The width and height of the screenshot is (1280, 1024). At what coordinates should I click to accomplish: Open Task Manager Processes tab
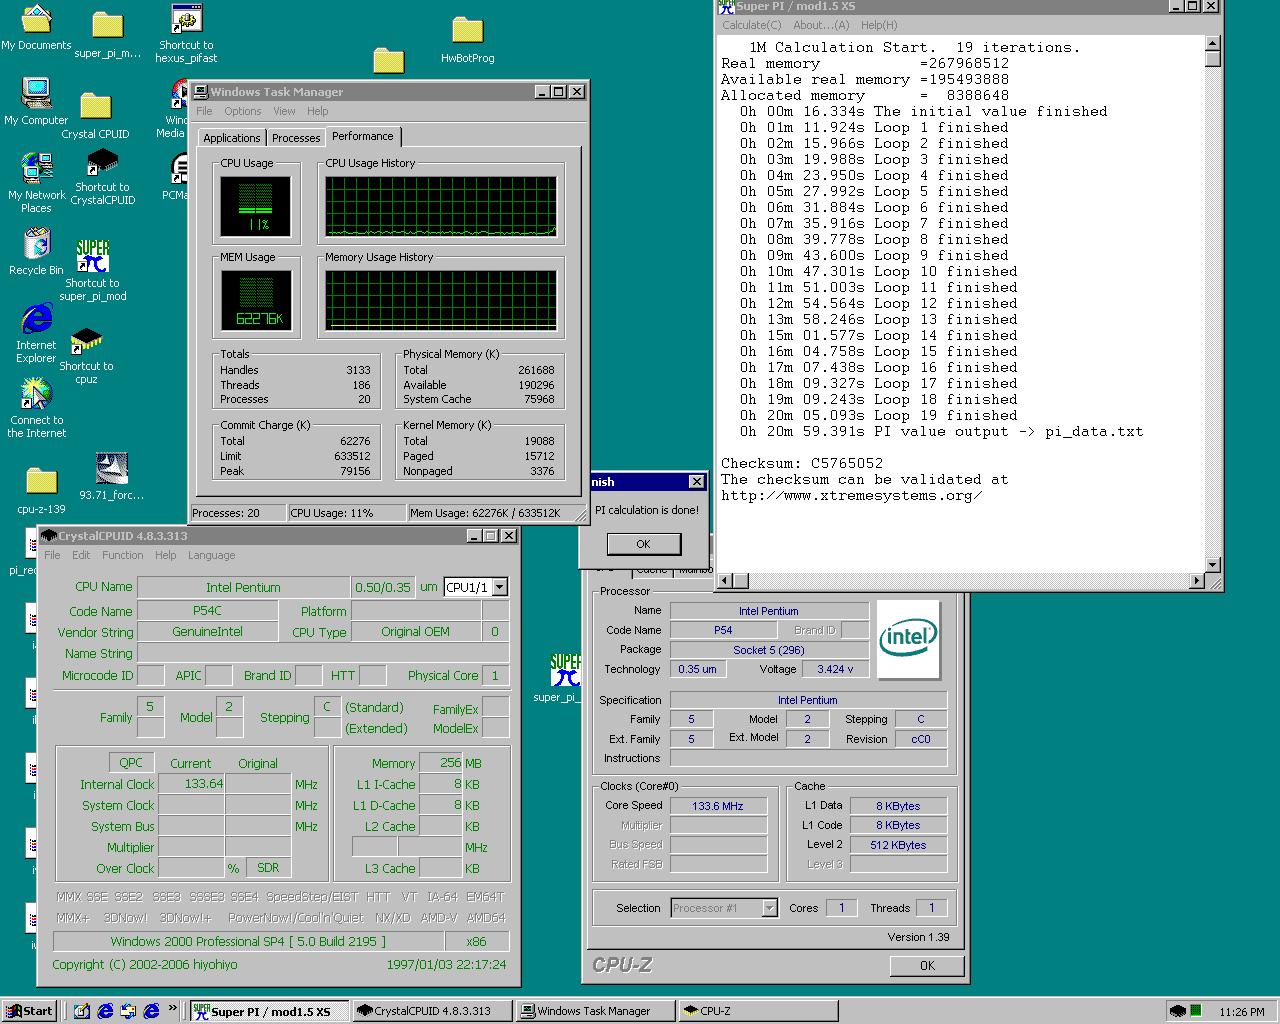[x=296, y=138]
